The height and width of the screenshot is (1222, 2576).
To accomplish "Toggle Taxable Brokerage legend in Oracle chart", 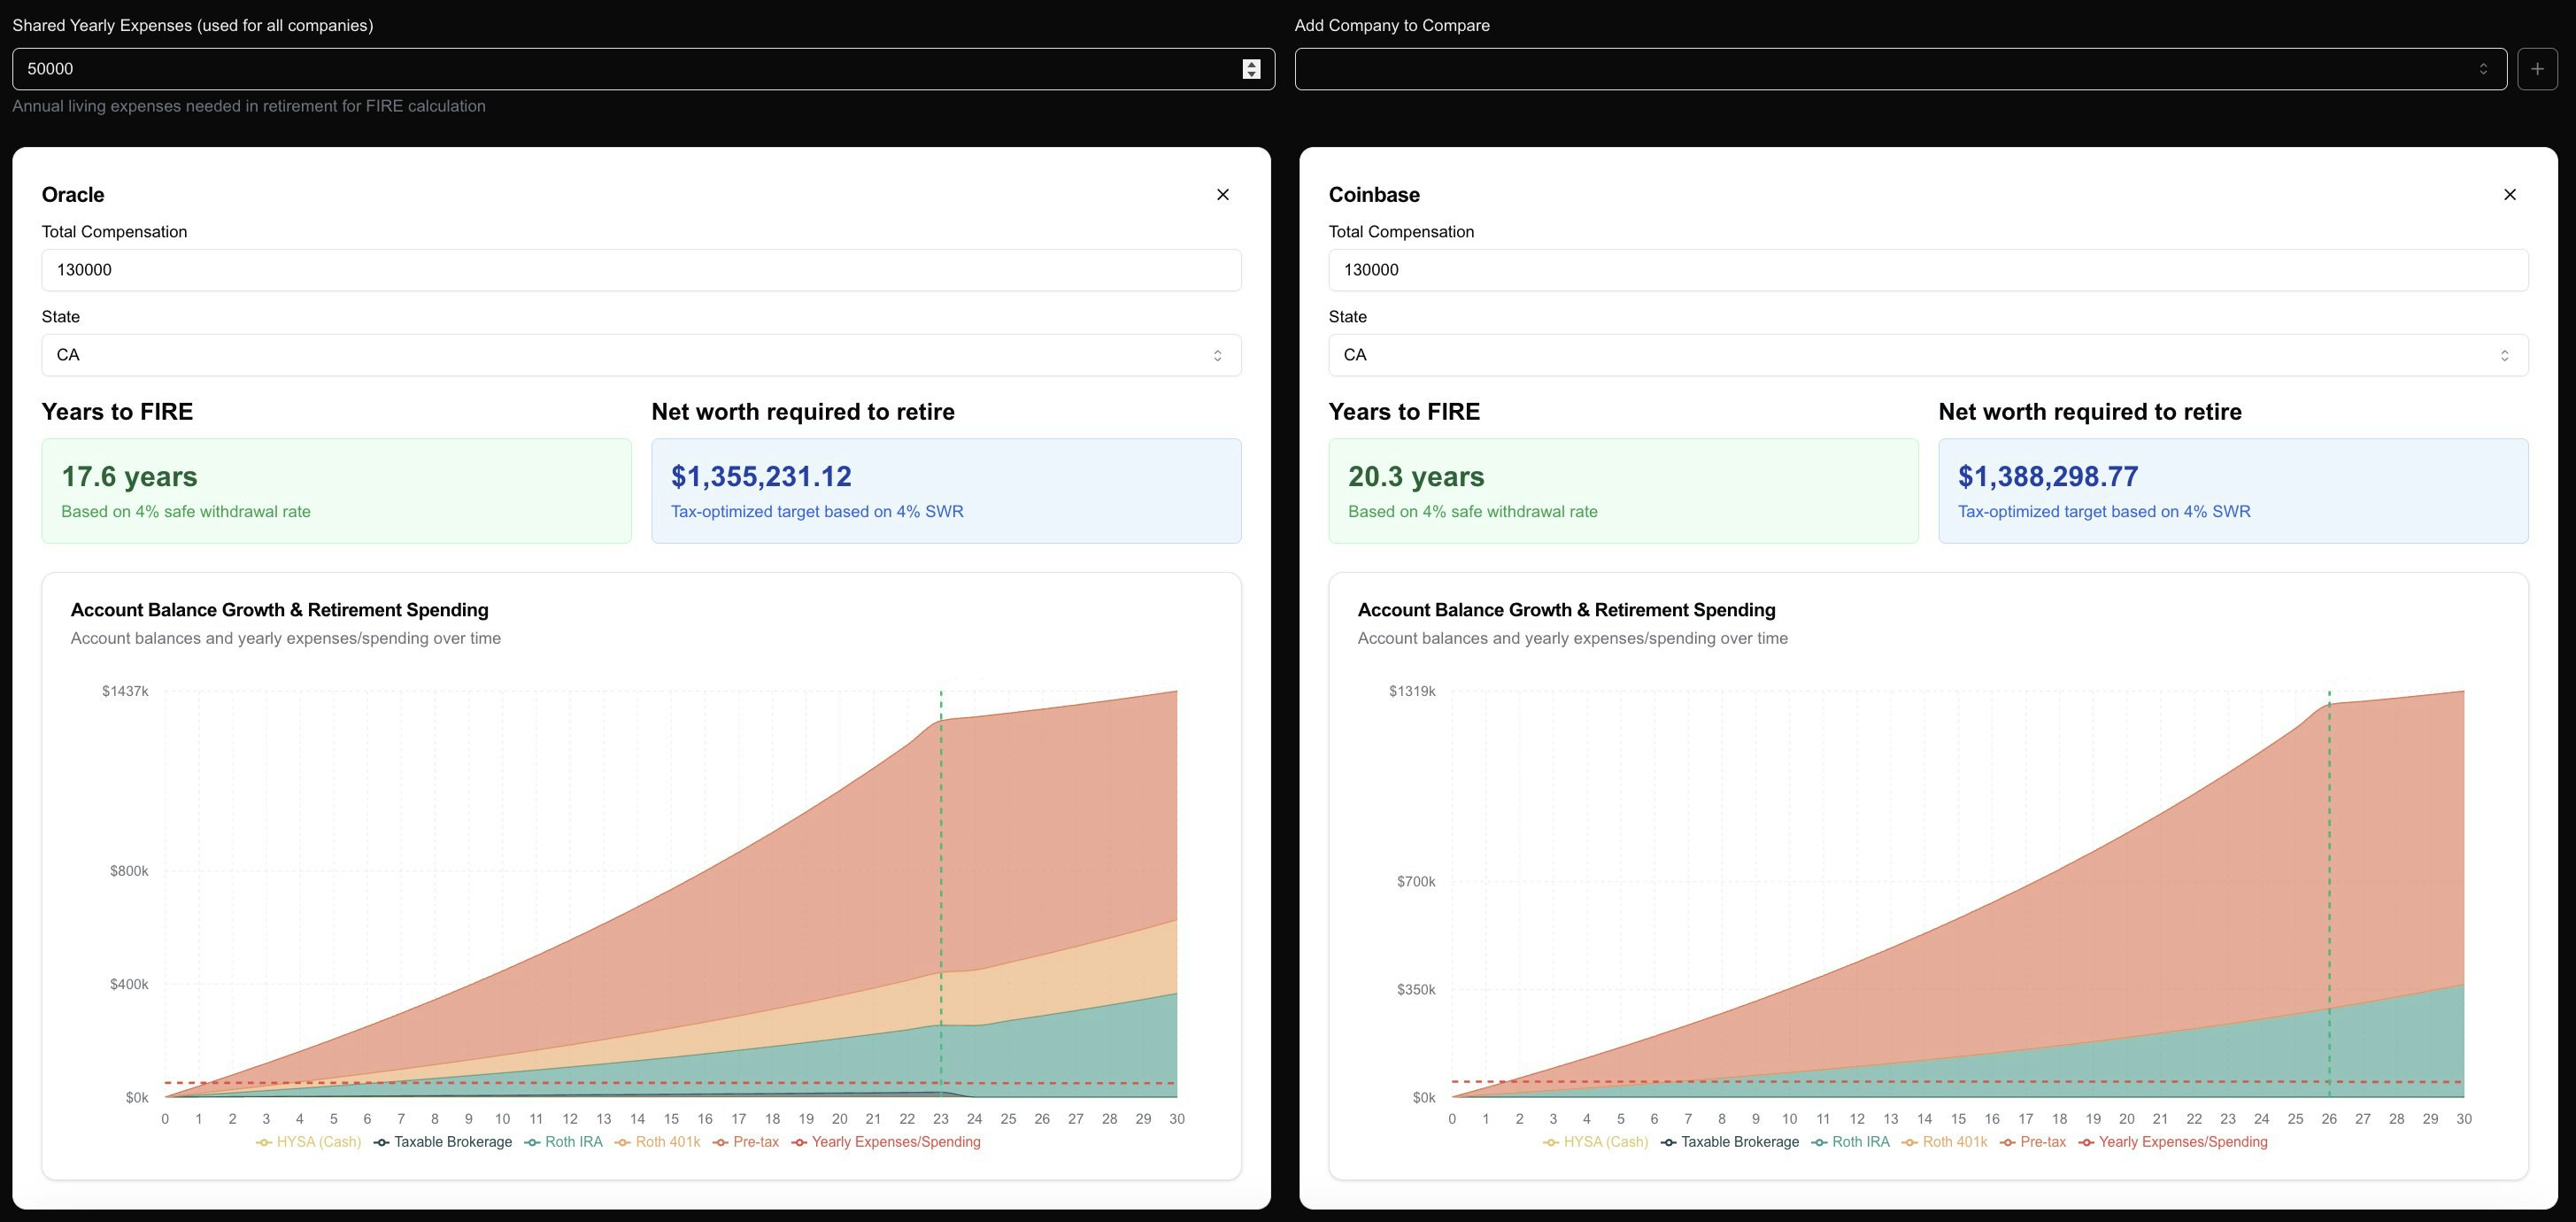I will click(442, 1142).
